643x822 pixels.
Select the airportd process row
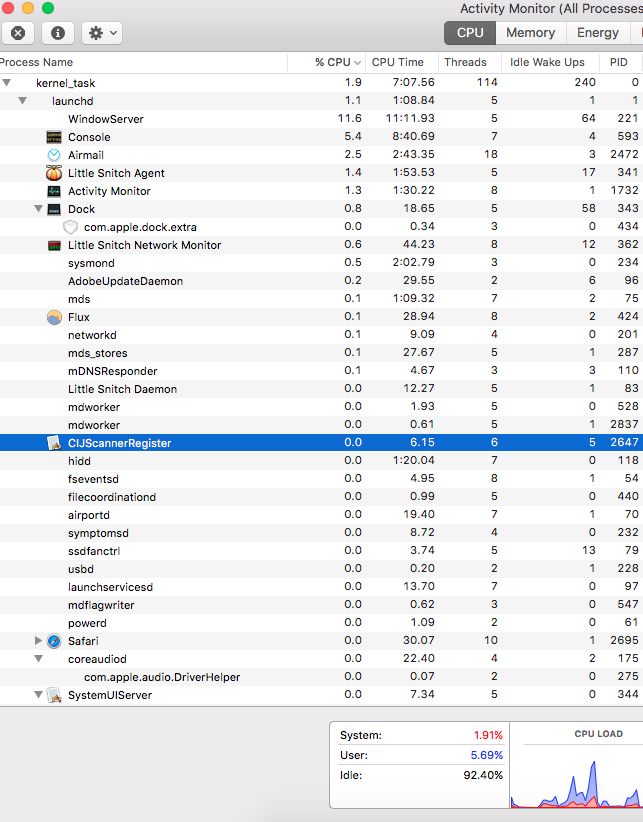pos(321,515)
